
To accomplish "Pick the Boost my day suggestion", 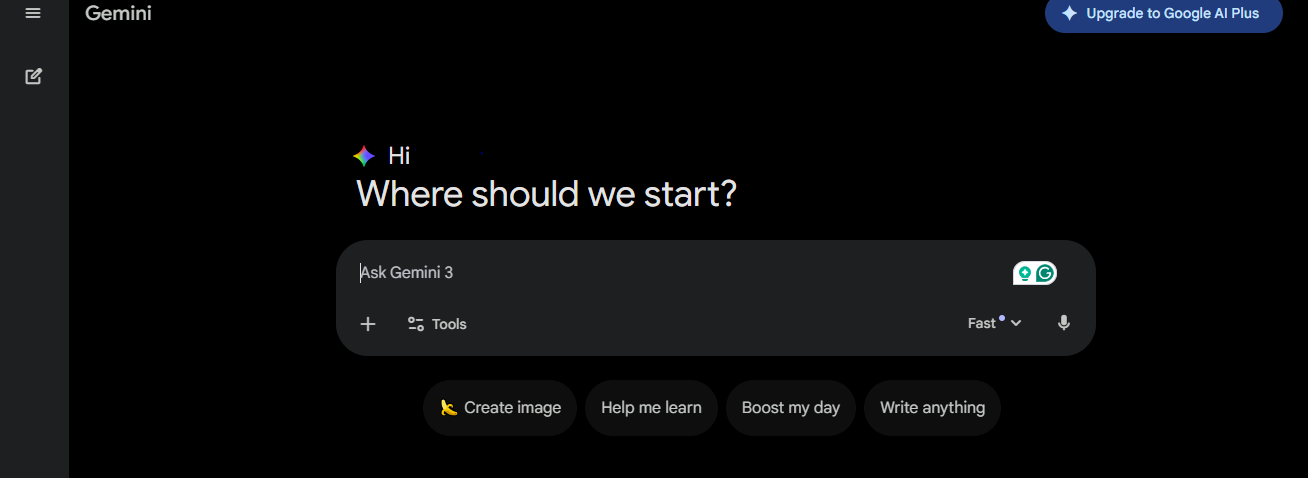I will tap(791, 408).
